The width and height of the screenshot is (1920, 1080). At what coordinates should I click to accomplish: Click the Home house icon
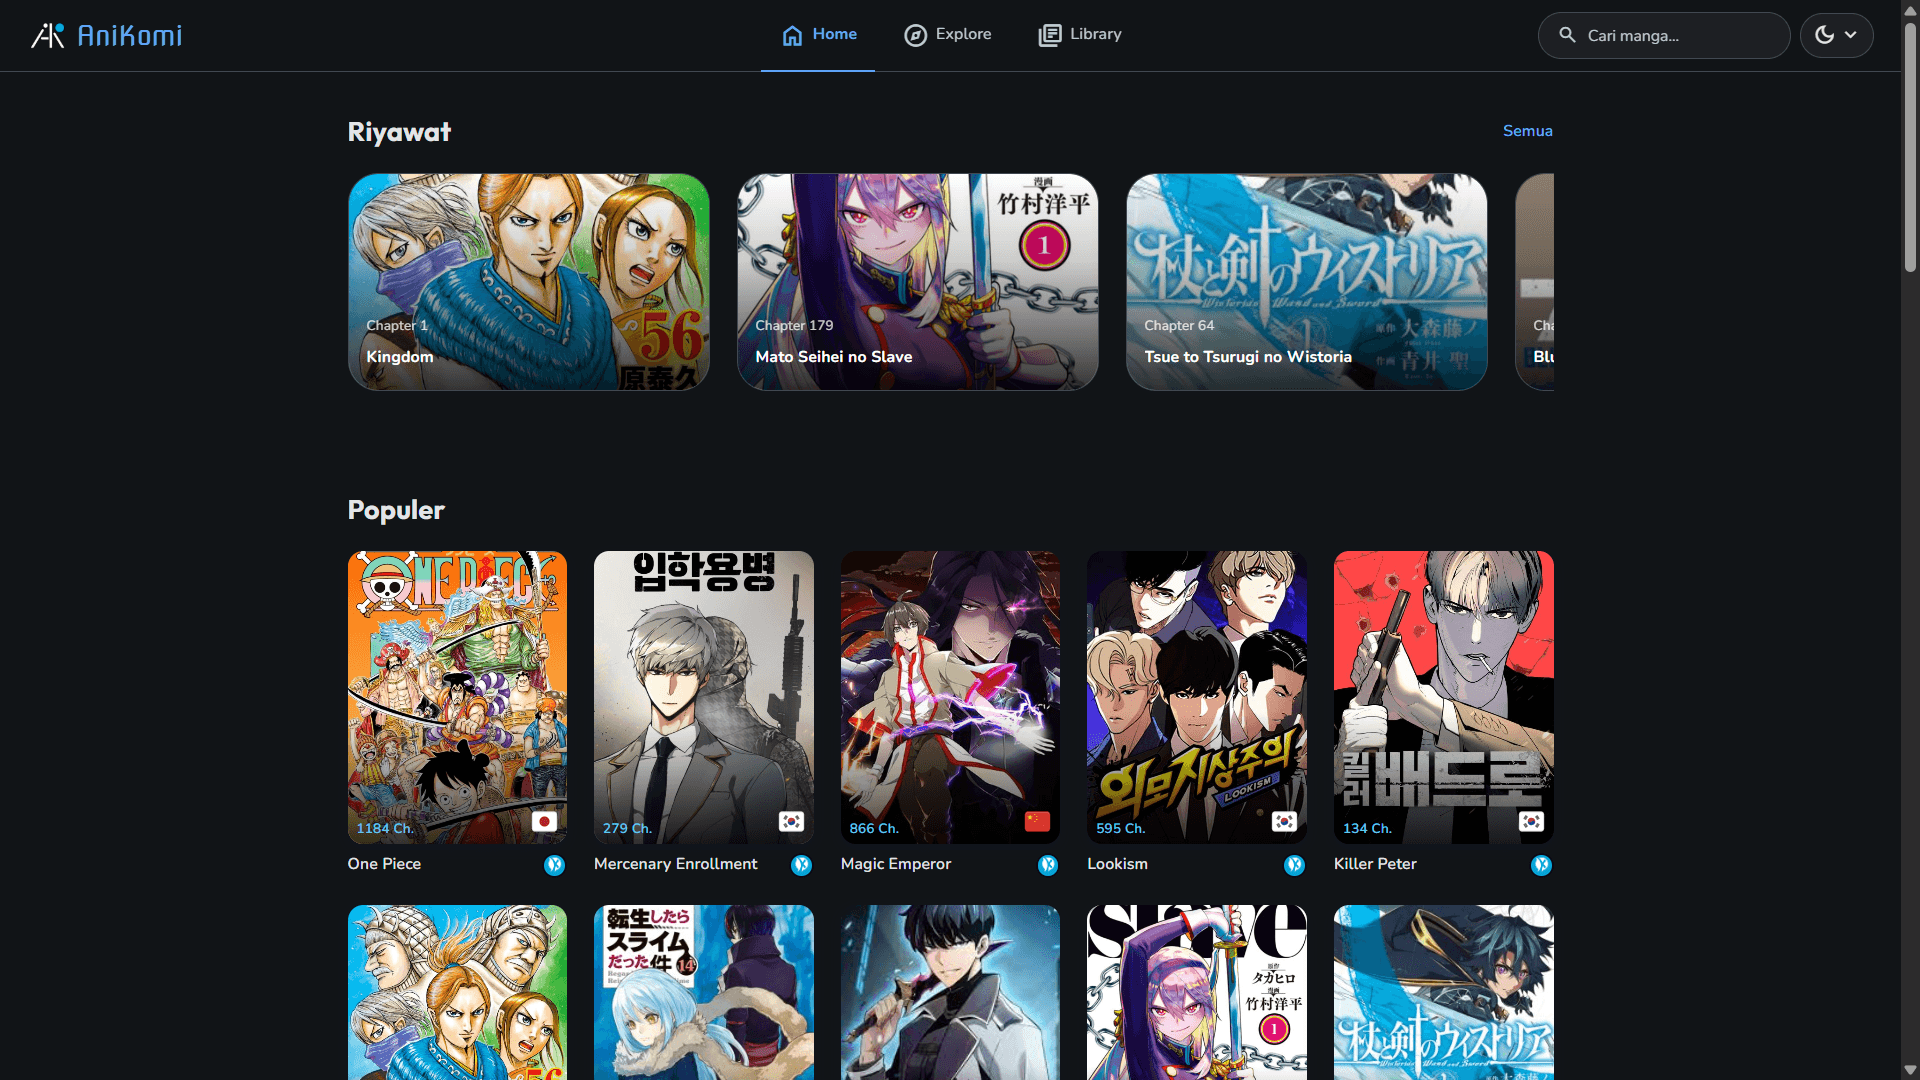tap(792, 35)
